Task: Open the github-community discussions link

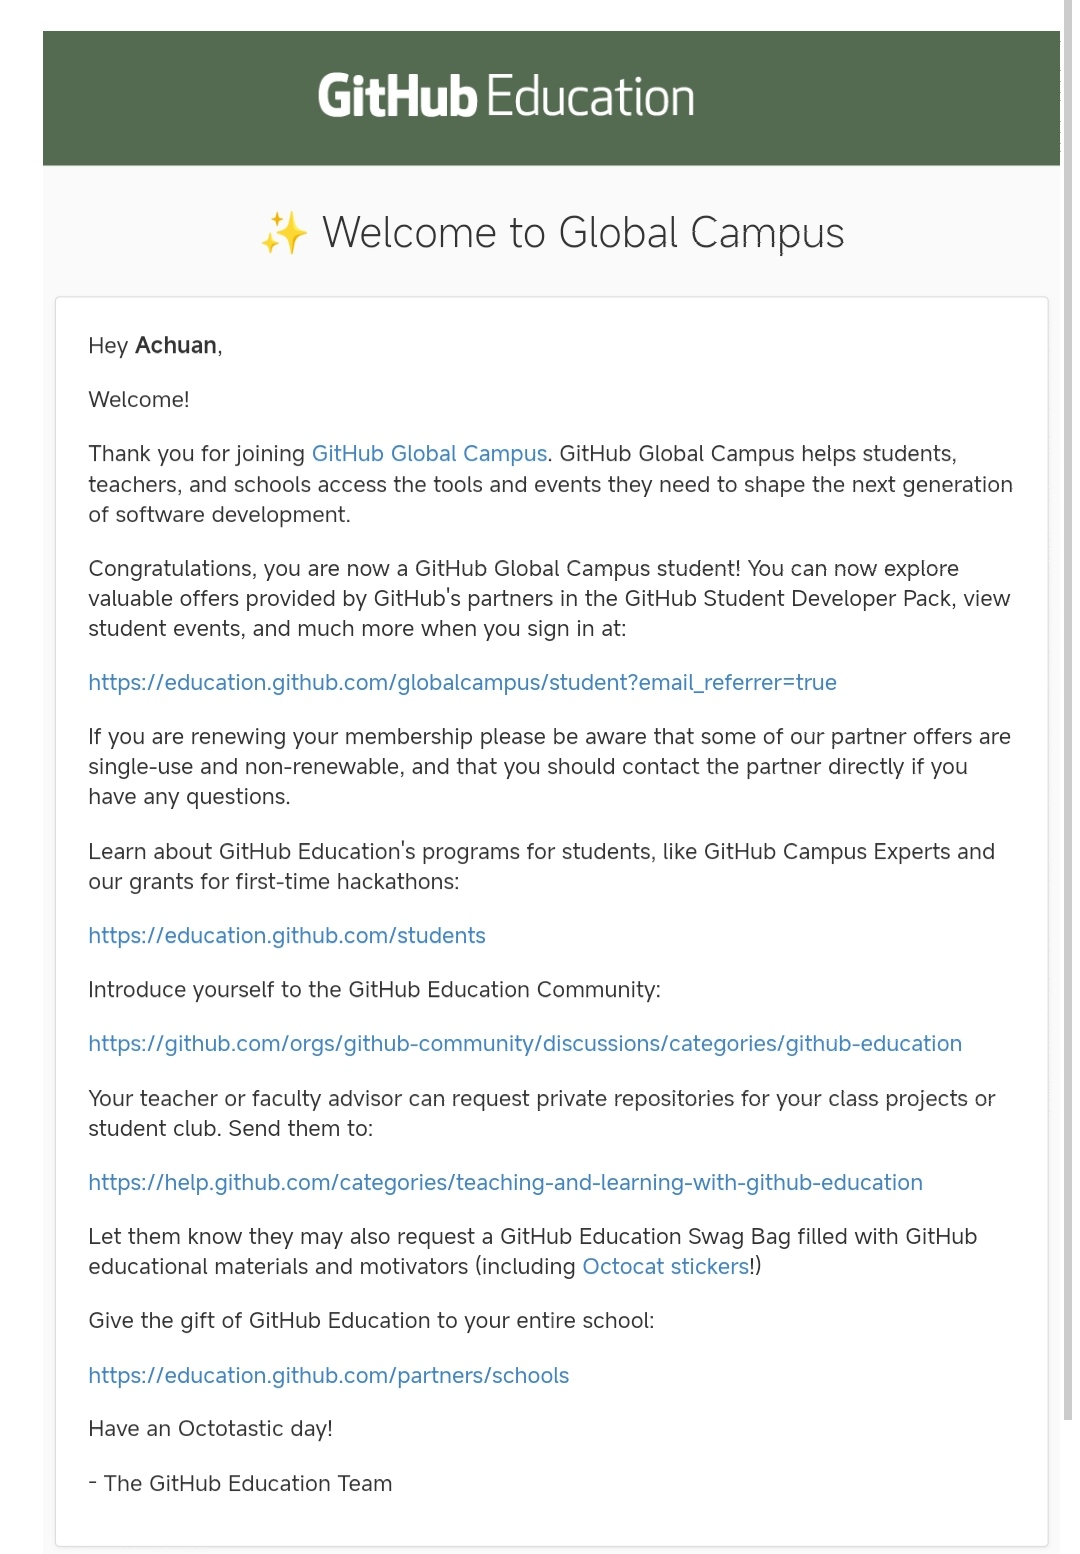Action: pos(525,1044)
